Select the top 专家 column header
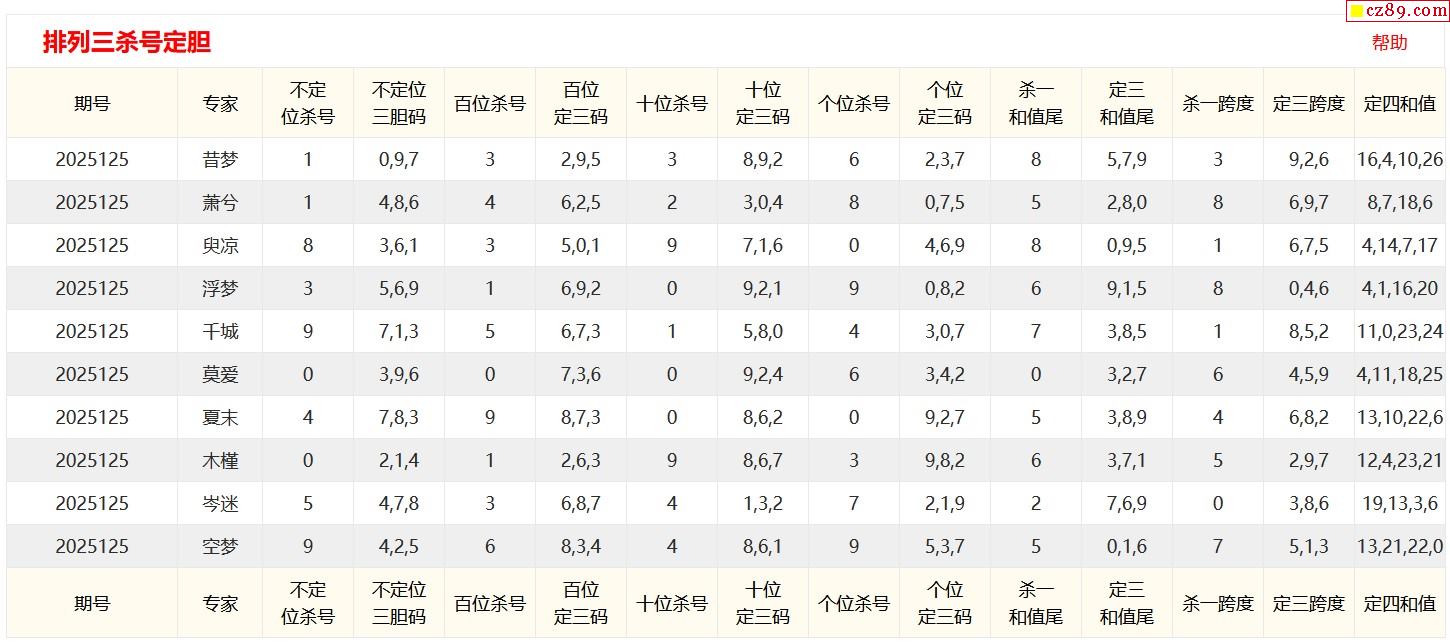The image size is (1450, 643). pyautogui.click(x=220, y=103)
